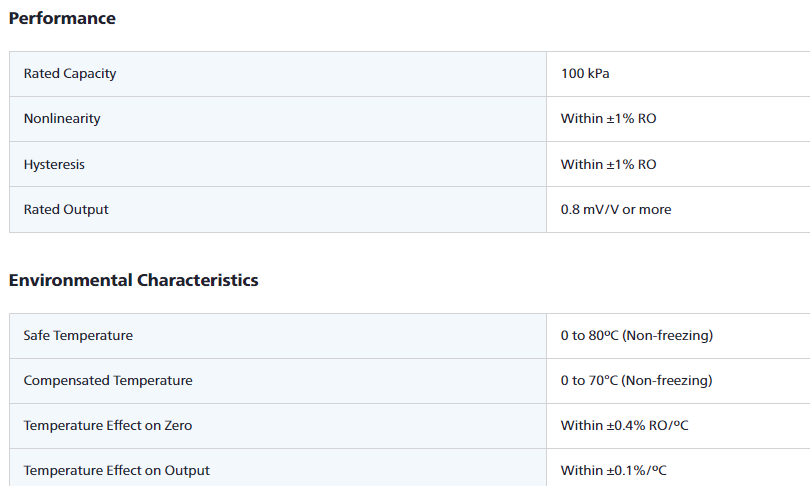The image size is (810, 486).
Task: Click the Within ±0.1%/ºC value
Action: [611, 470]
